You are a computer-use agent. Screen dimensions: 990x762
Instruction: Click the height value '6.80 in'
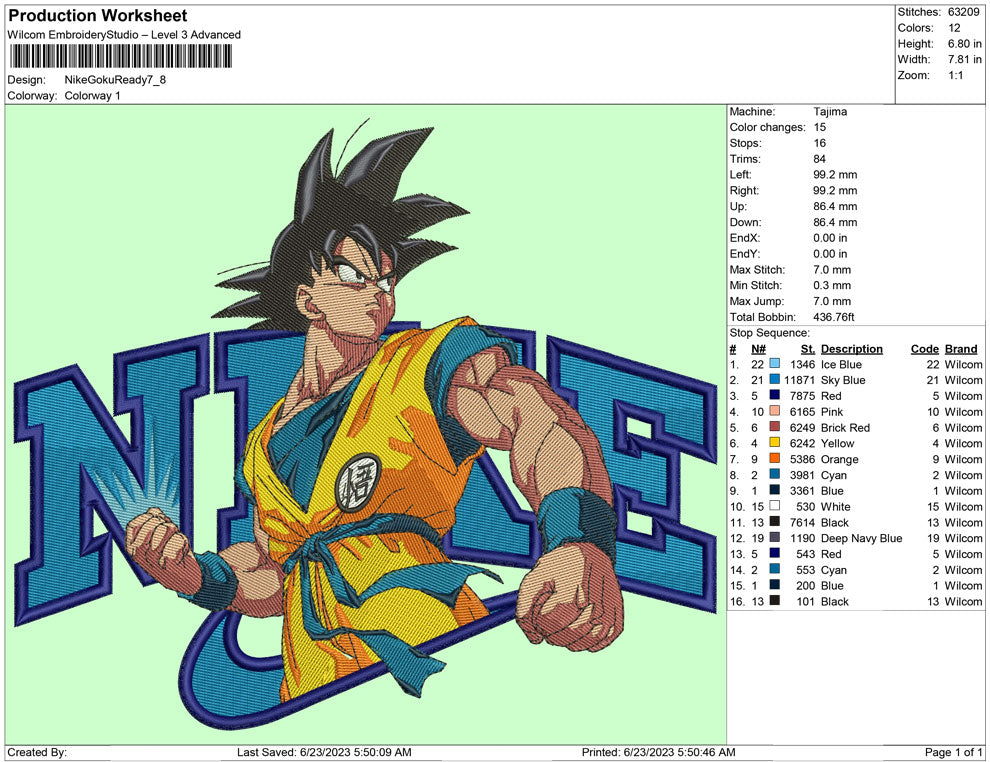click(964, 44)
